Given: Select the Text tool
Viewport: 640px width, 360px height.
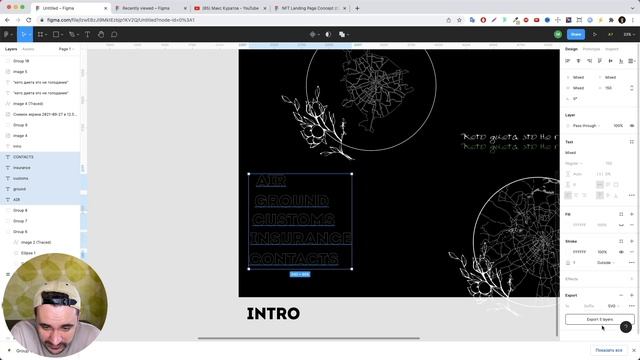Looking at the screenshot, I should [87, 35].
